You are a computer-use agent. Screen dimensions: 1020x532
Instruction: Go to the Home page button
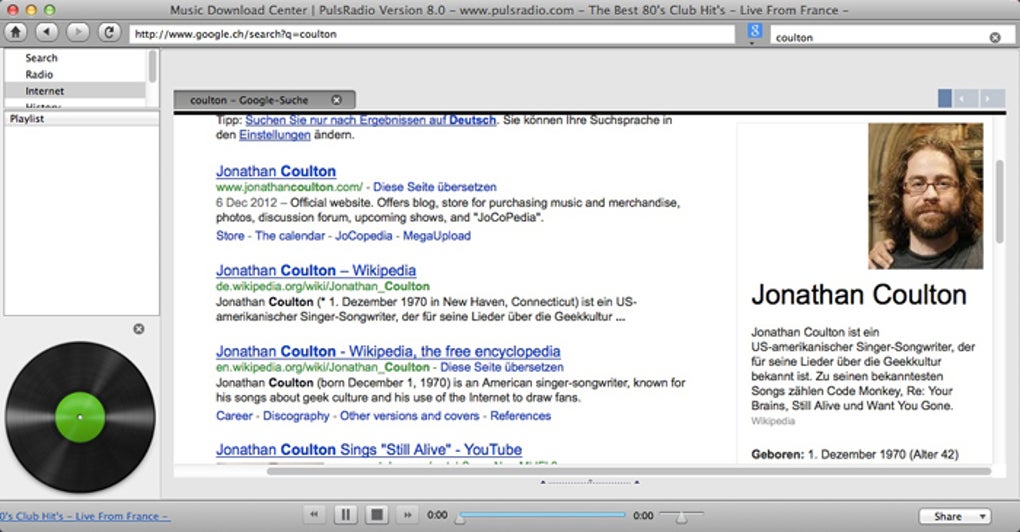coord(16,31)
